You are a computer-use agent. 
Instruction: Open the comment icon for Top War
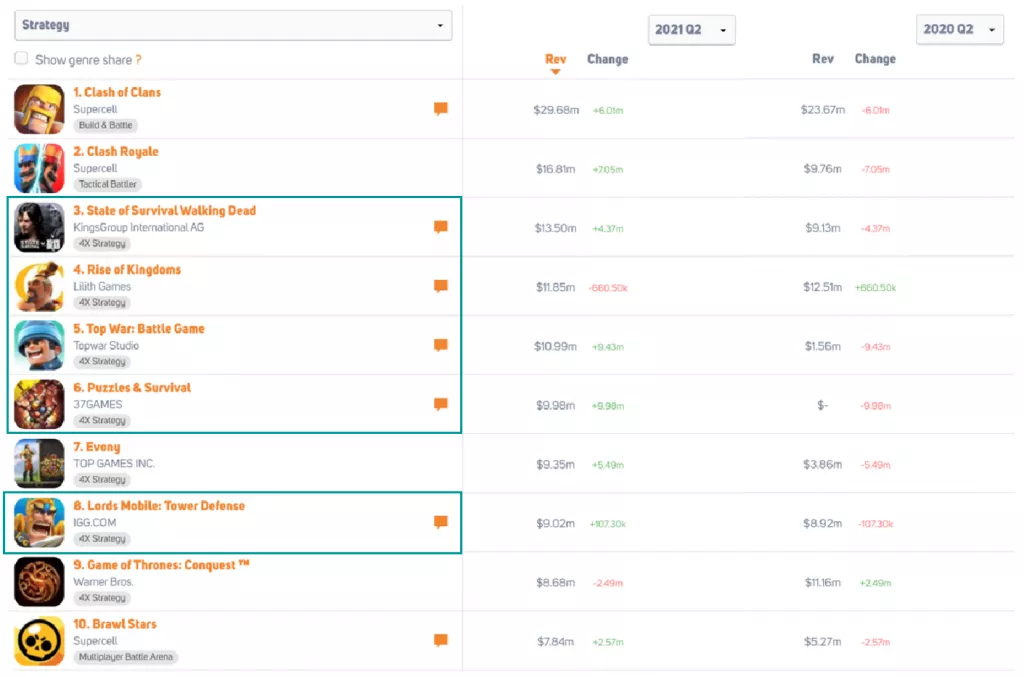tap(441, 345)
